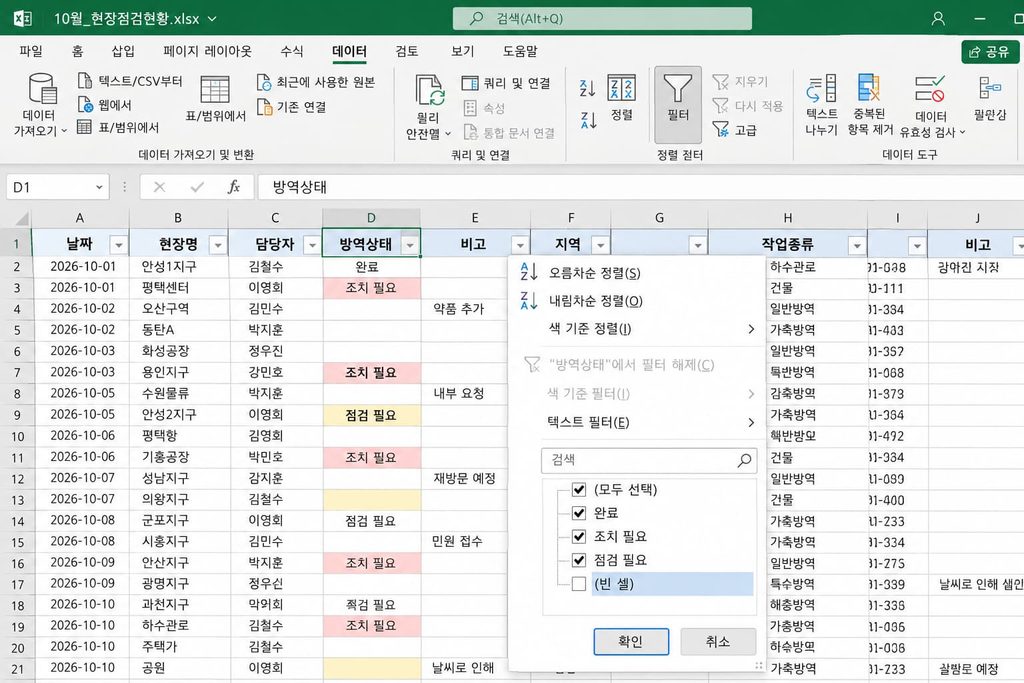The image size is (1024, 683).
Task: Sort ascending with the ribbon A-Z icon
Action: 587,87
